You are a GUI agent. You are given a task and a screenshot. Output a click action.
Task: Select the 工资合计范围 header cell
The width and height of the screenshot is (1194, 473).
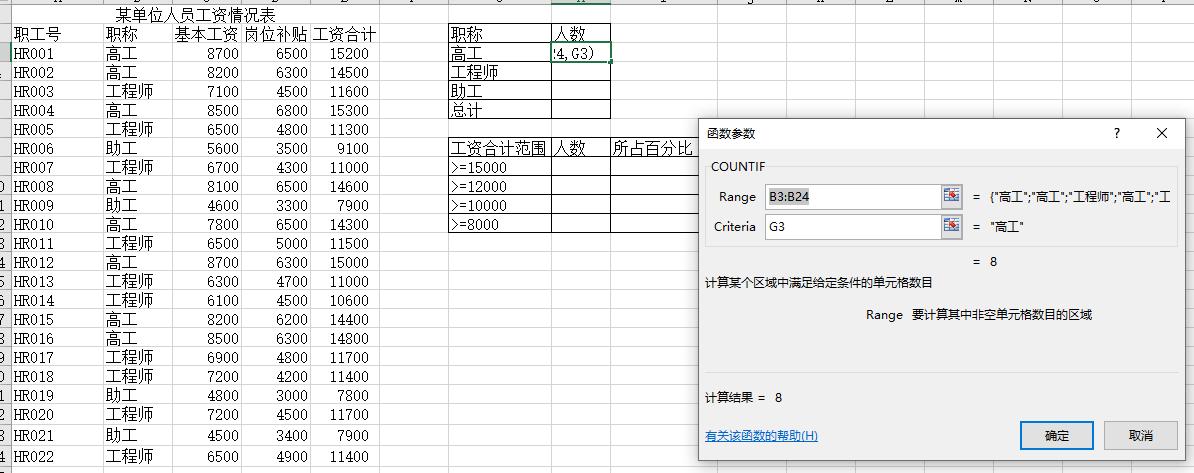[x=500, y=148]
